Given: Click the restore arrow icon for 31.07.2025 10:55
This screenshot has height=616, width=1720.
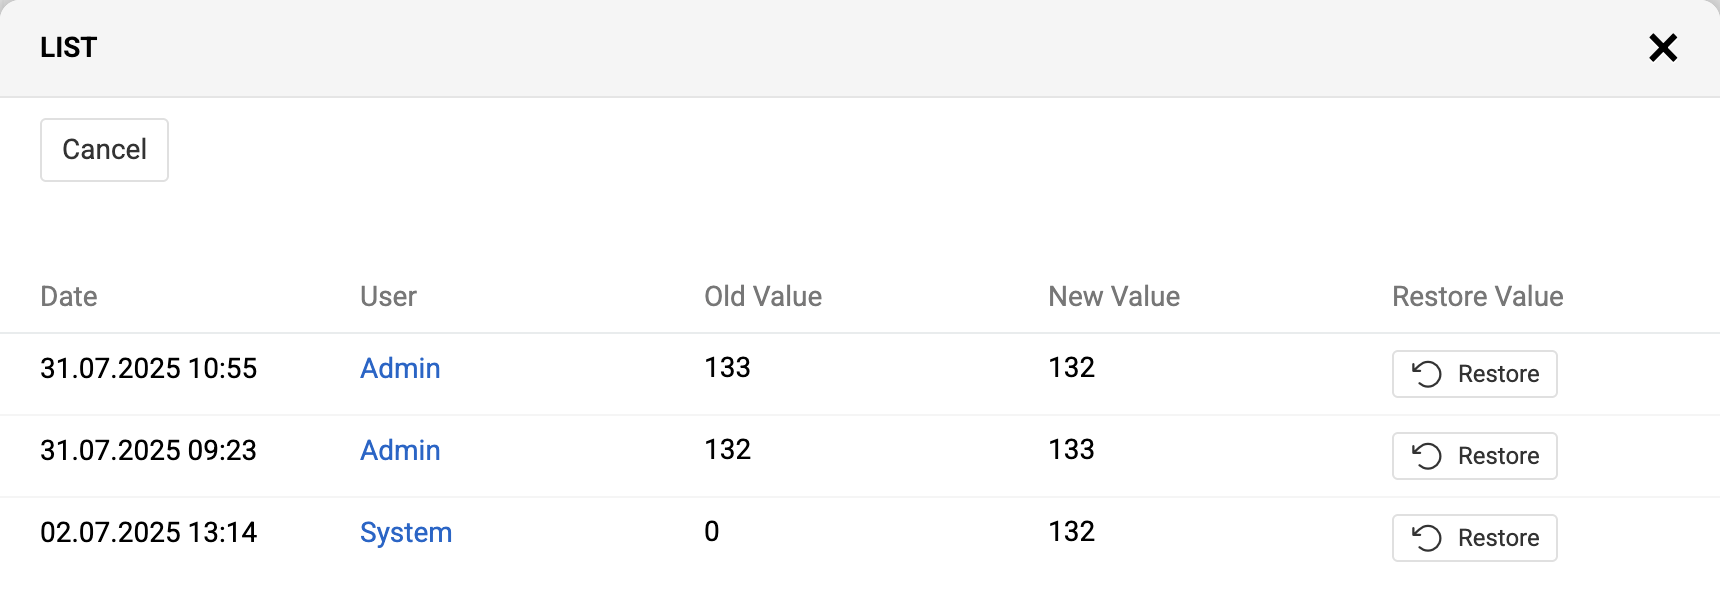Looking at the screenshot, I should tap(1426, 374).
